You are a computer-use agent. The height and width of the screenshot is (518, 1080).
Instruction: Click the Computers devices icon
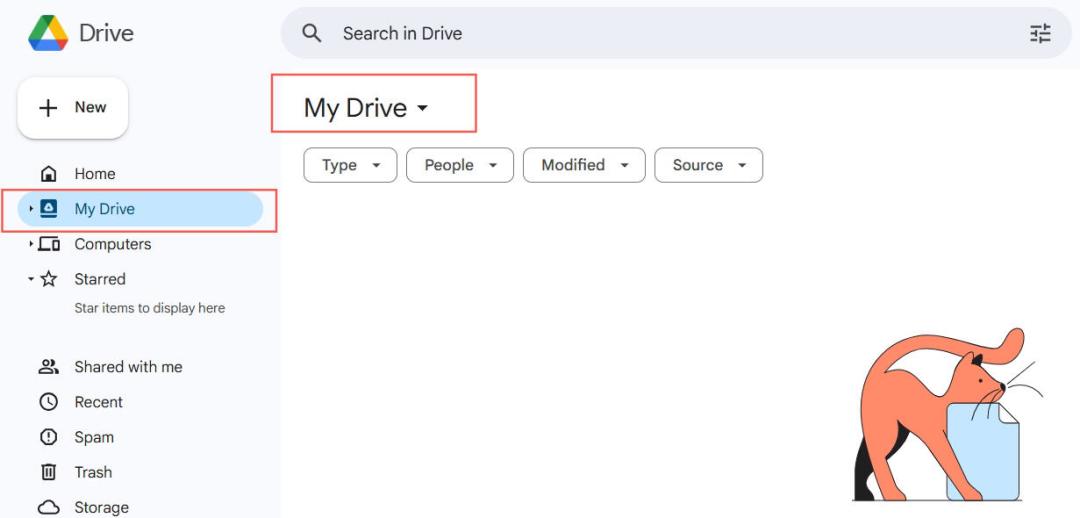49,244
